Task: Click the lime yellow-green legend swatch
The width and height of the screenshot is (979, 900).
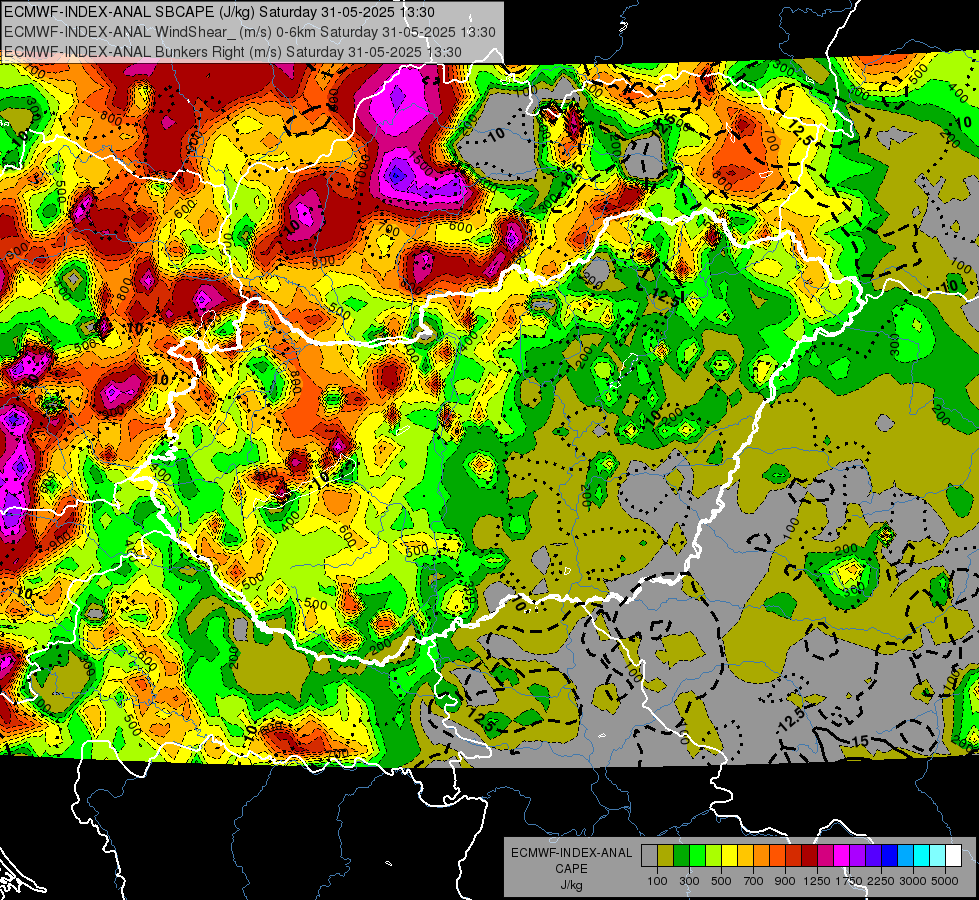Action: (714, 856)
